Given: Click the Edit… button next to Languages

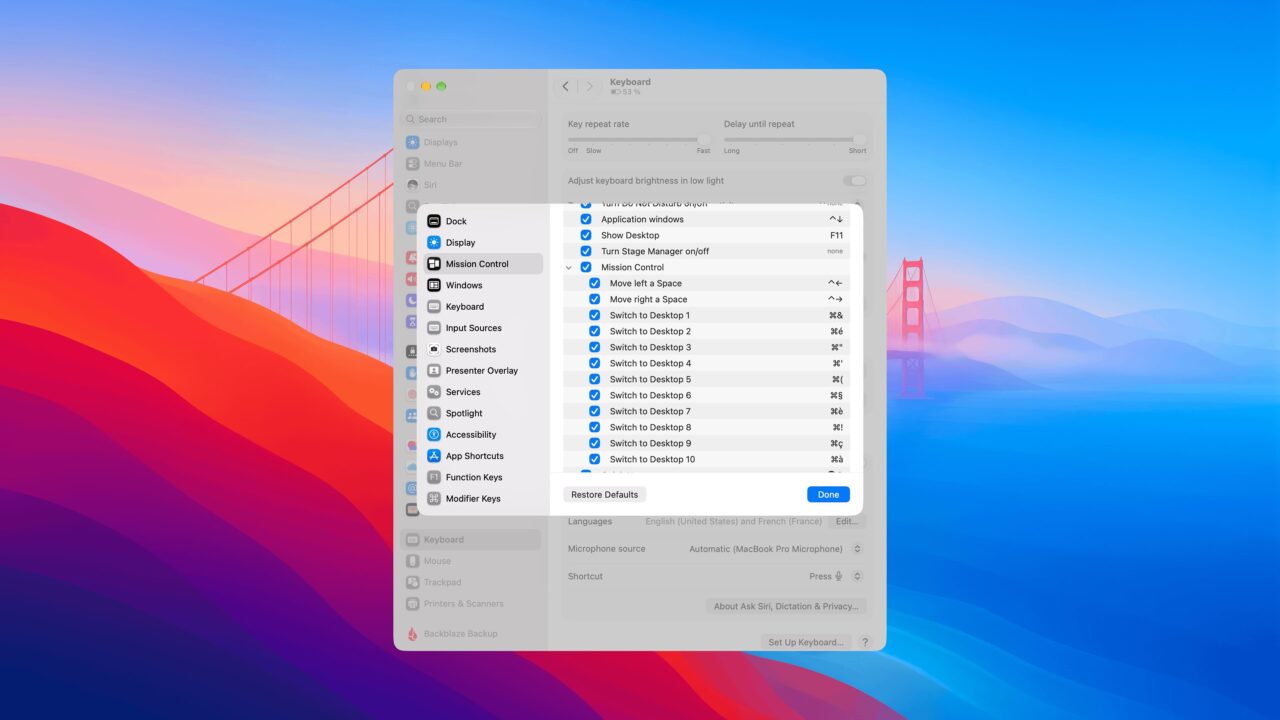Looking at the screenshot, I should (847, 521).
